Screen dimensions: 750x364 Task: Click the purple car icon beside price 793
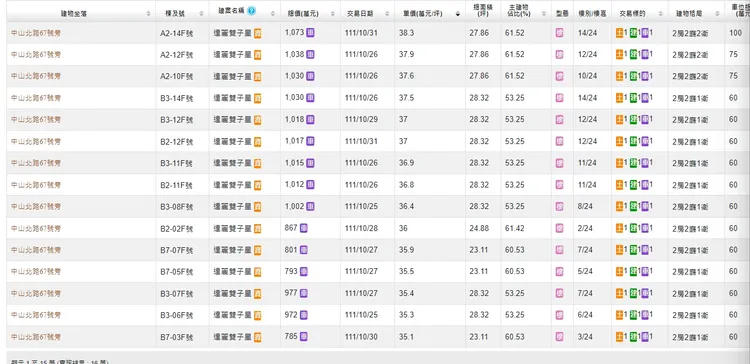303,271
